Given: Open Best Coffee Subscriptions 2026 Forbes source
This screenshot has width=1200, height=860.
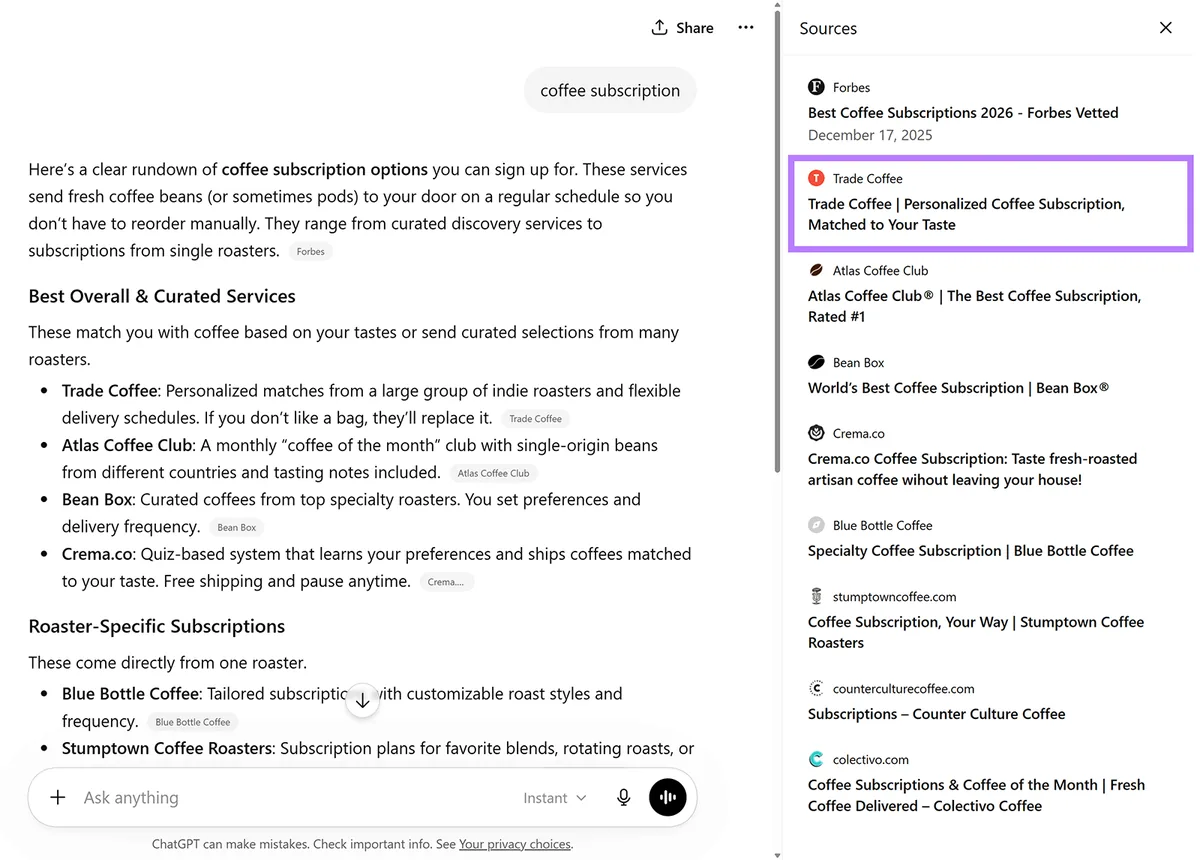Looking at the screenshot, I should tap(963, 113).
